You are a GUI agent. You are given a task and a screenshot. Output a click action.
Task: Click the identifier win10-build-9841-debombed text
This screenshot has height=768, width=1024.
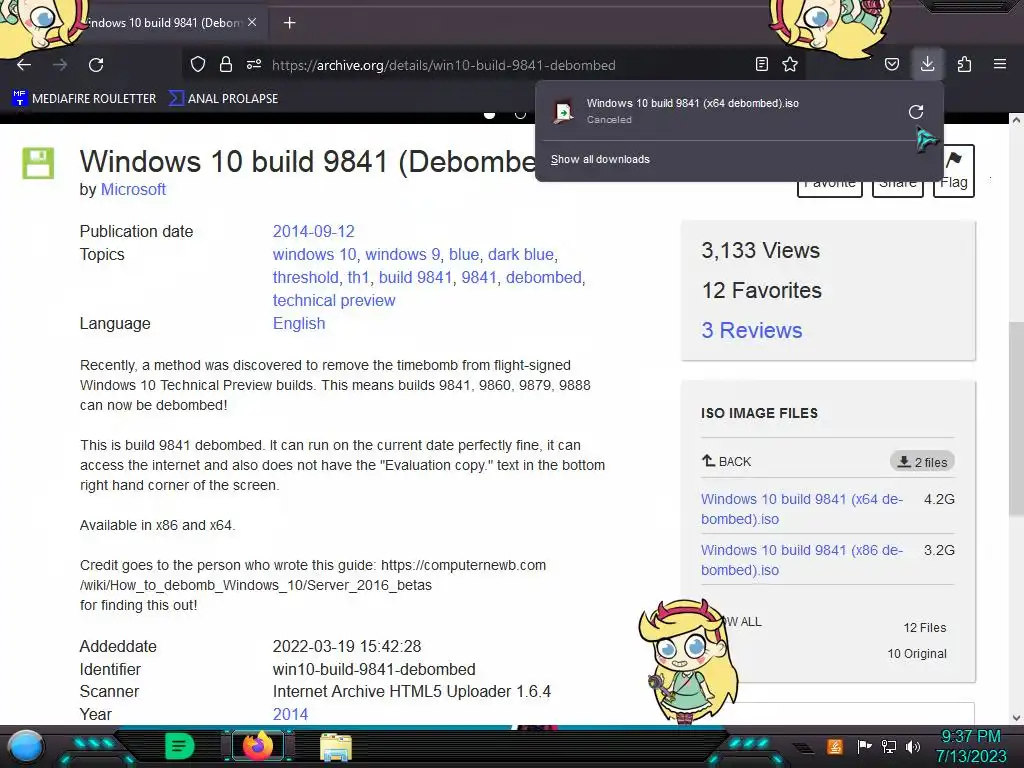374,669
